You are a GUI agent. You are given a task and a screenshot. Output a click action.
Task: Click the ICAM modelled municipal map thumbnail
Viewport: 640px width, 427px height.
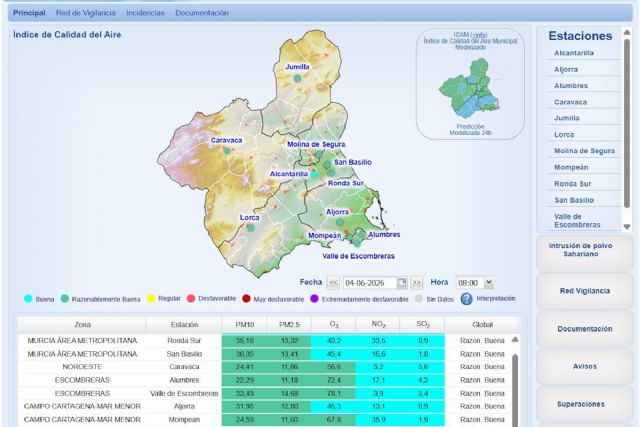click(x=469, y=88)
